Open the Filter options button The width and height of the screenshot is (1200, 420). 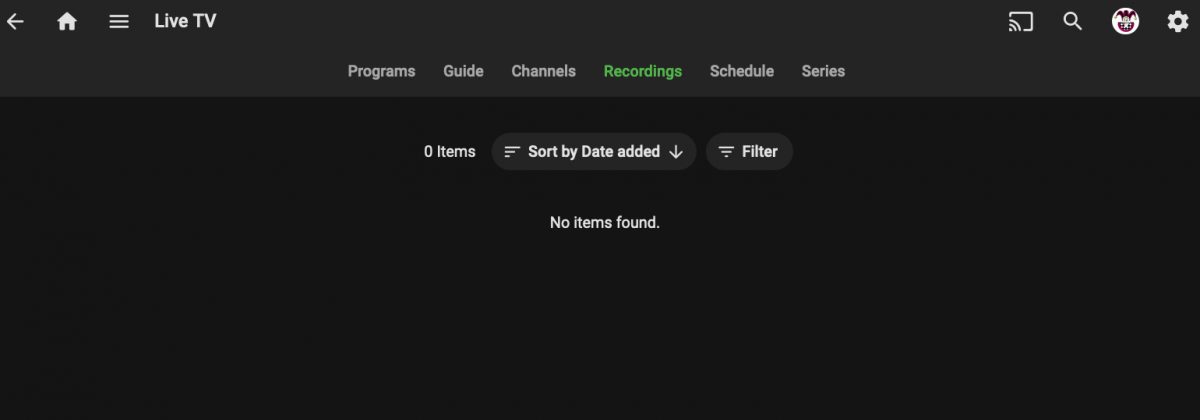pyautogui.click(x=750, y=152)
